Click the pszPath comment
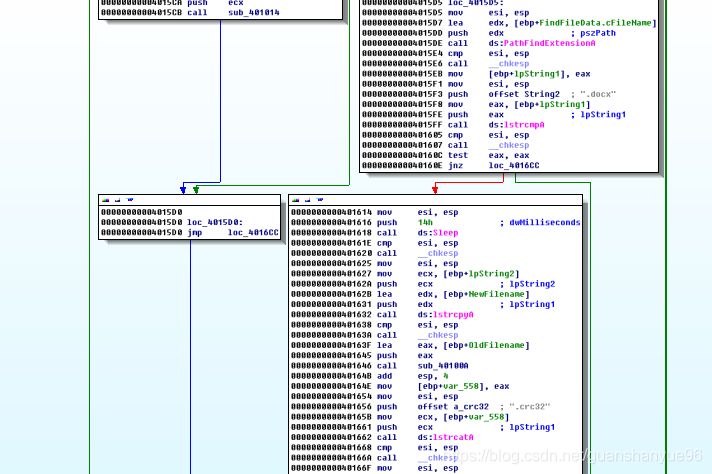 tap(593, 33)
